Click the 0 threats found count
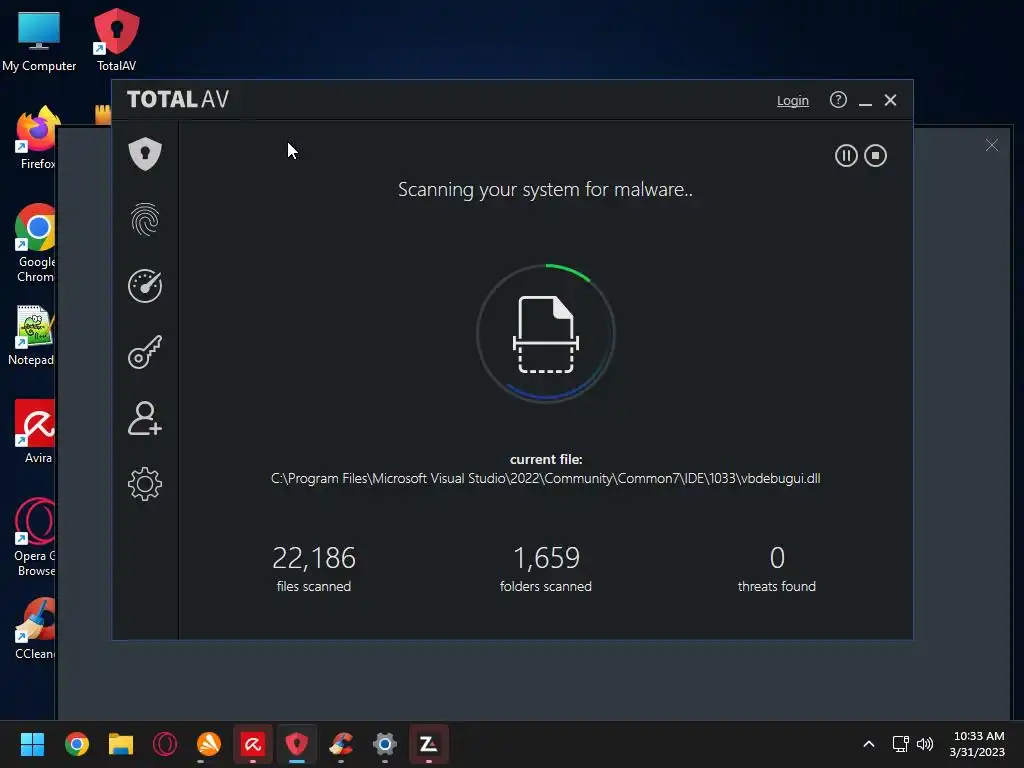This screenshot has width=1024, height=768. (777, 558)
